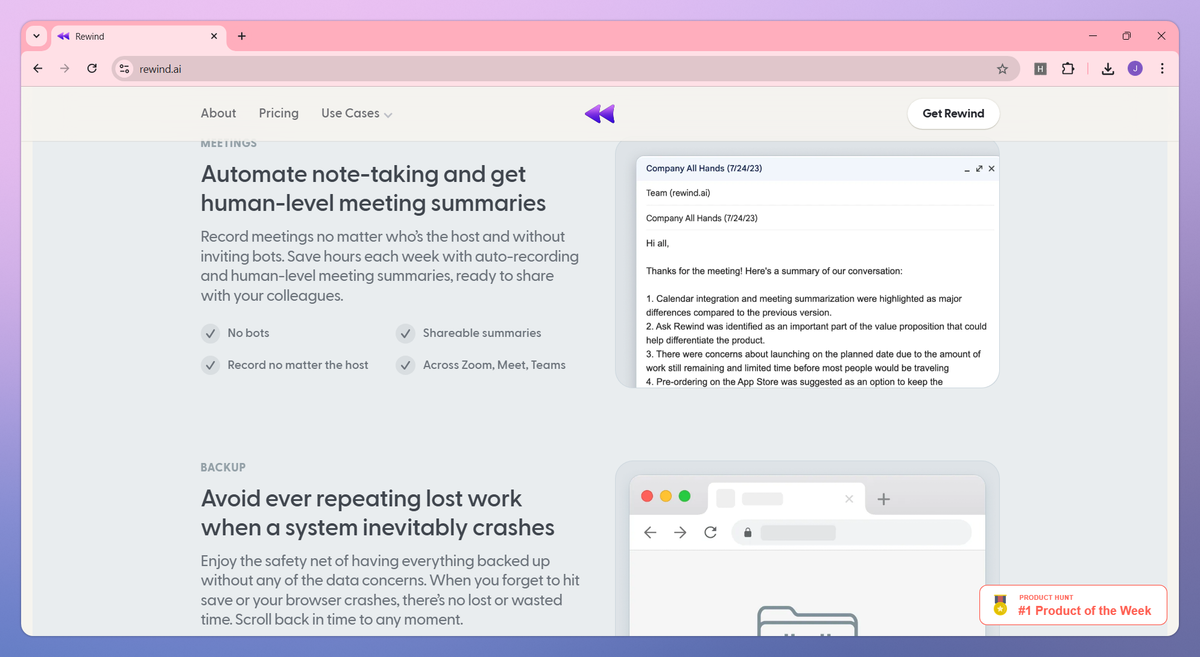Click the mock browser new tab plus
The image size is (1200, 657).
coord(884,499)
